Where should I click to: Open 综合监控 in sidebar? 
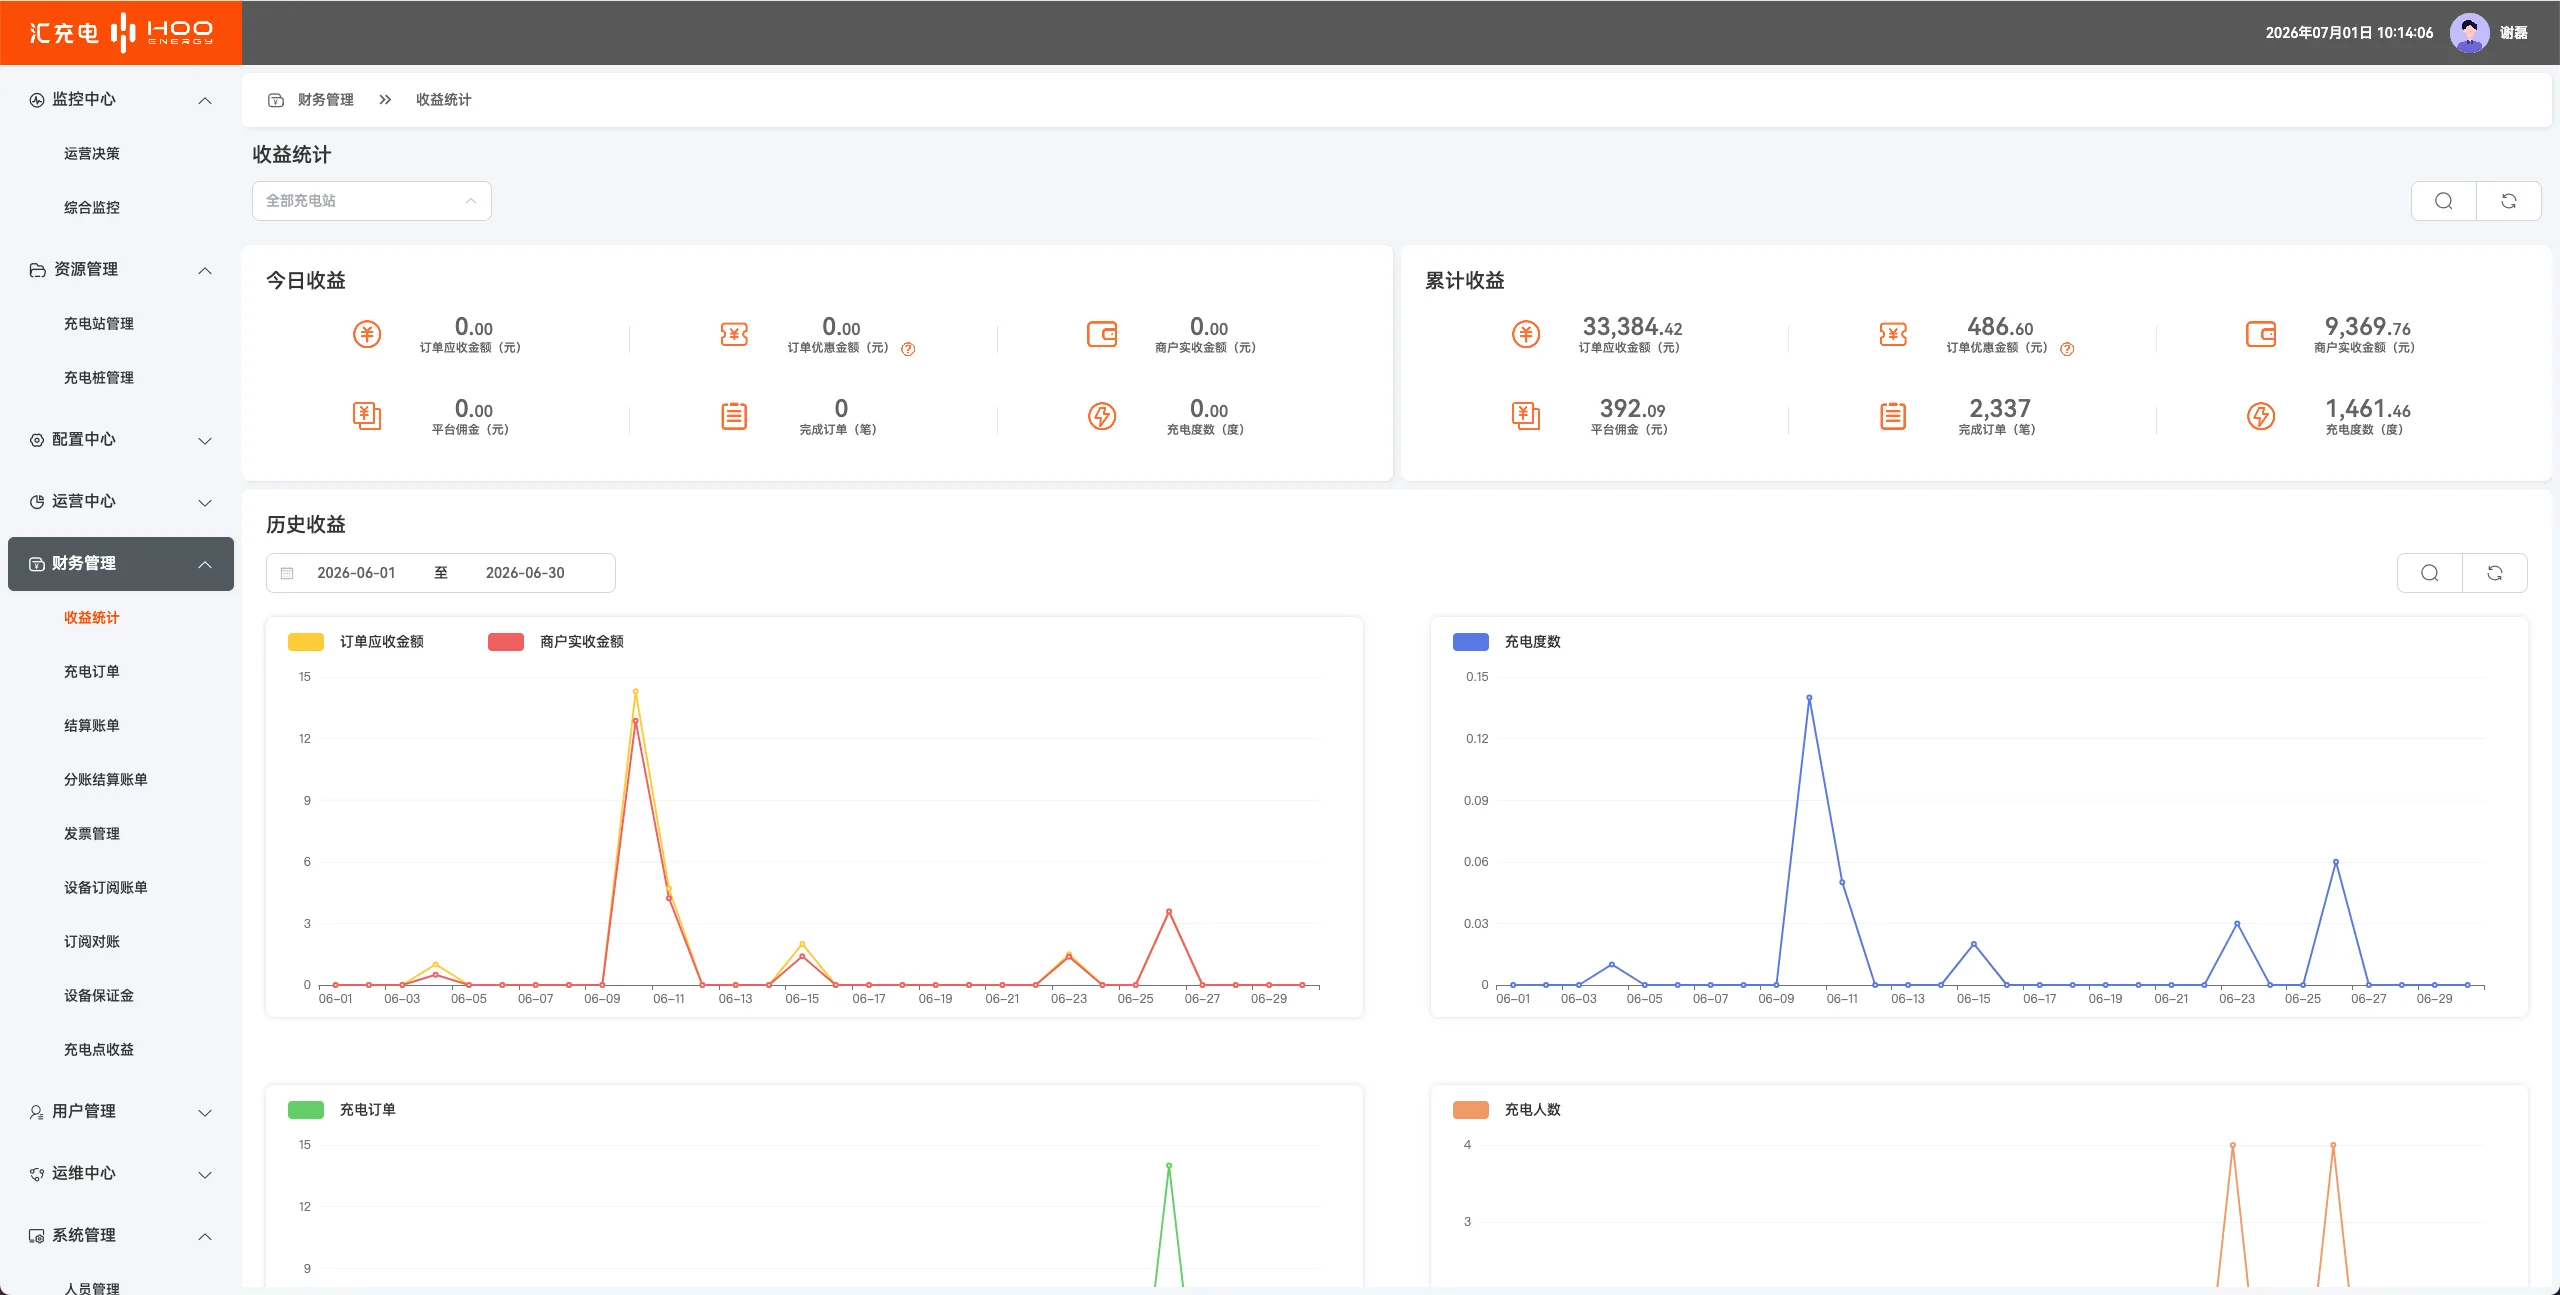click(x=92, y=207)
